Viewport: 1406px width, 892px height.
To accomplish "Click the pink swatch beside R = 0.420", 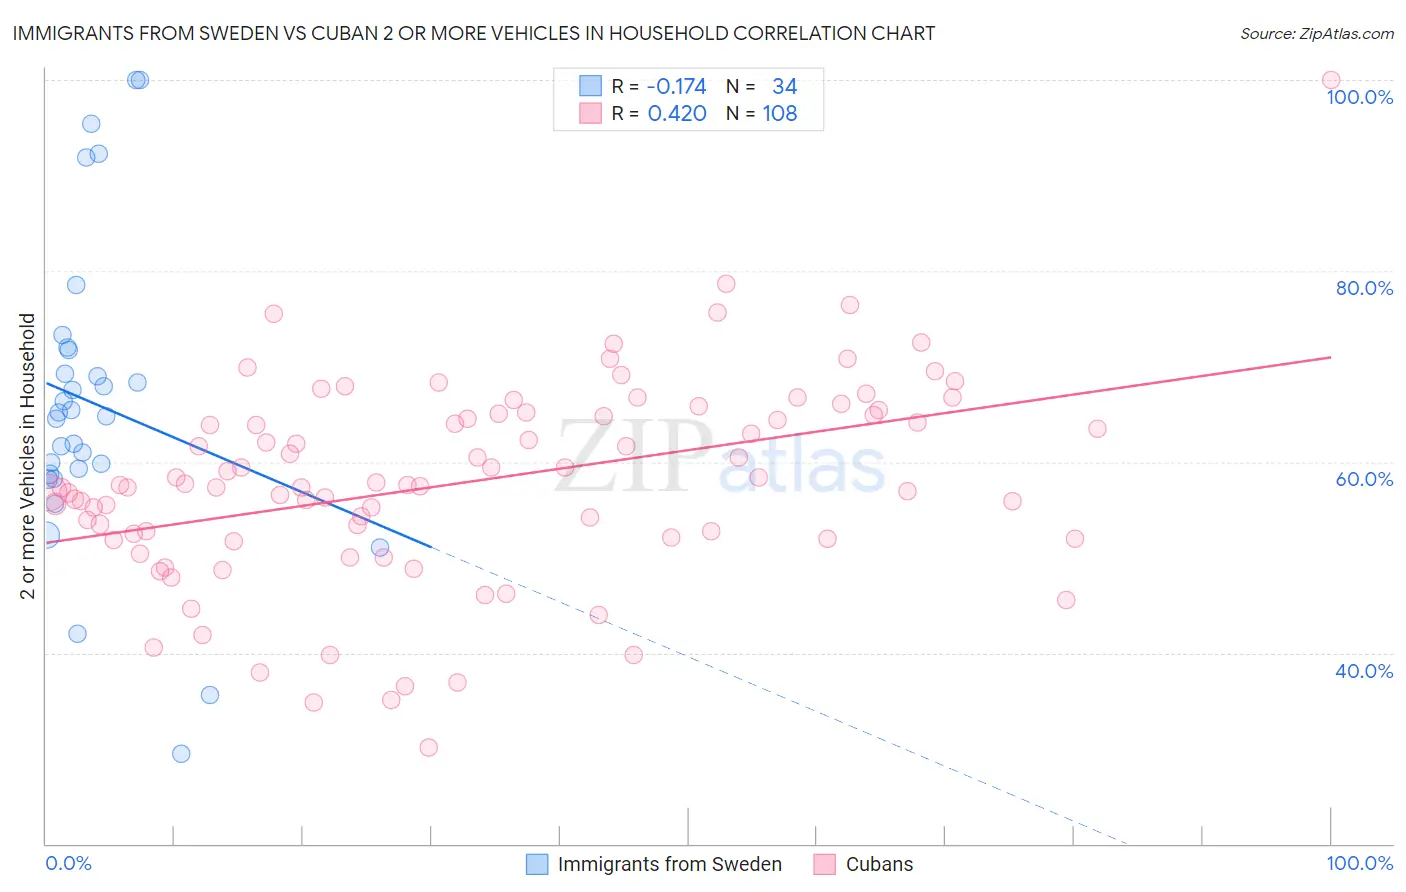I will pyautogui.click(x=591, y=113).
